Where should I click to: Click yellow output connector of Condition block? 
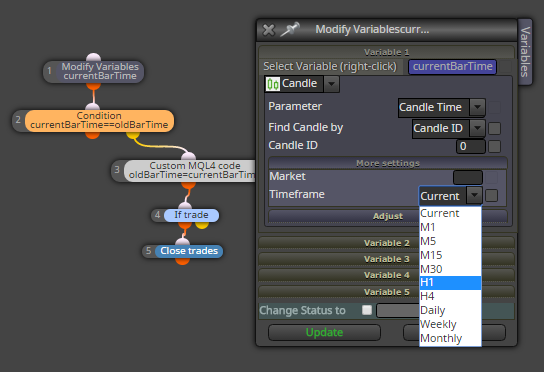coord(133,135)
